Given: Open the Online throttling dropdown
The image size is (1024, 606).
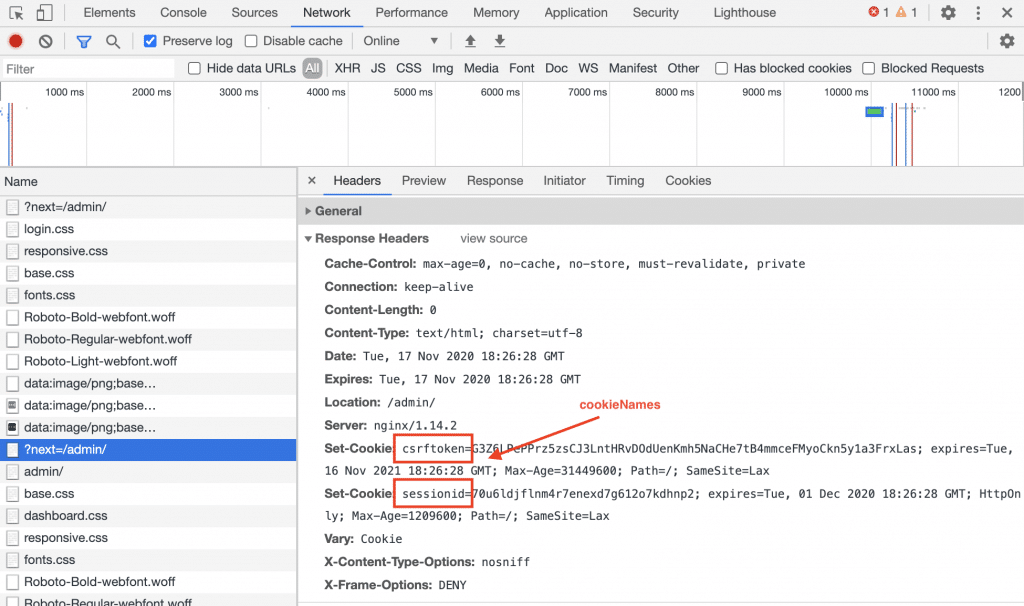Looking at the screenshot, I should (x=400, y=41).
